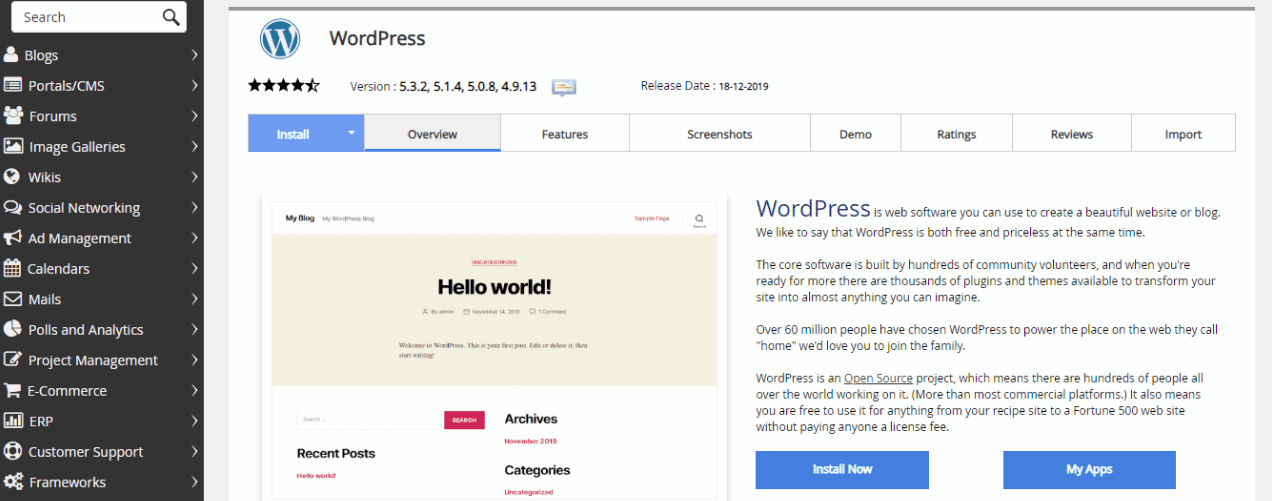Open the Features tab
1272x501 pixels.
(565, 134)
